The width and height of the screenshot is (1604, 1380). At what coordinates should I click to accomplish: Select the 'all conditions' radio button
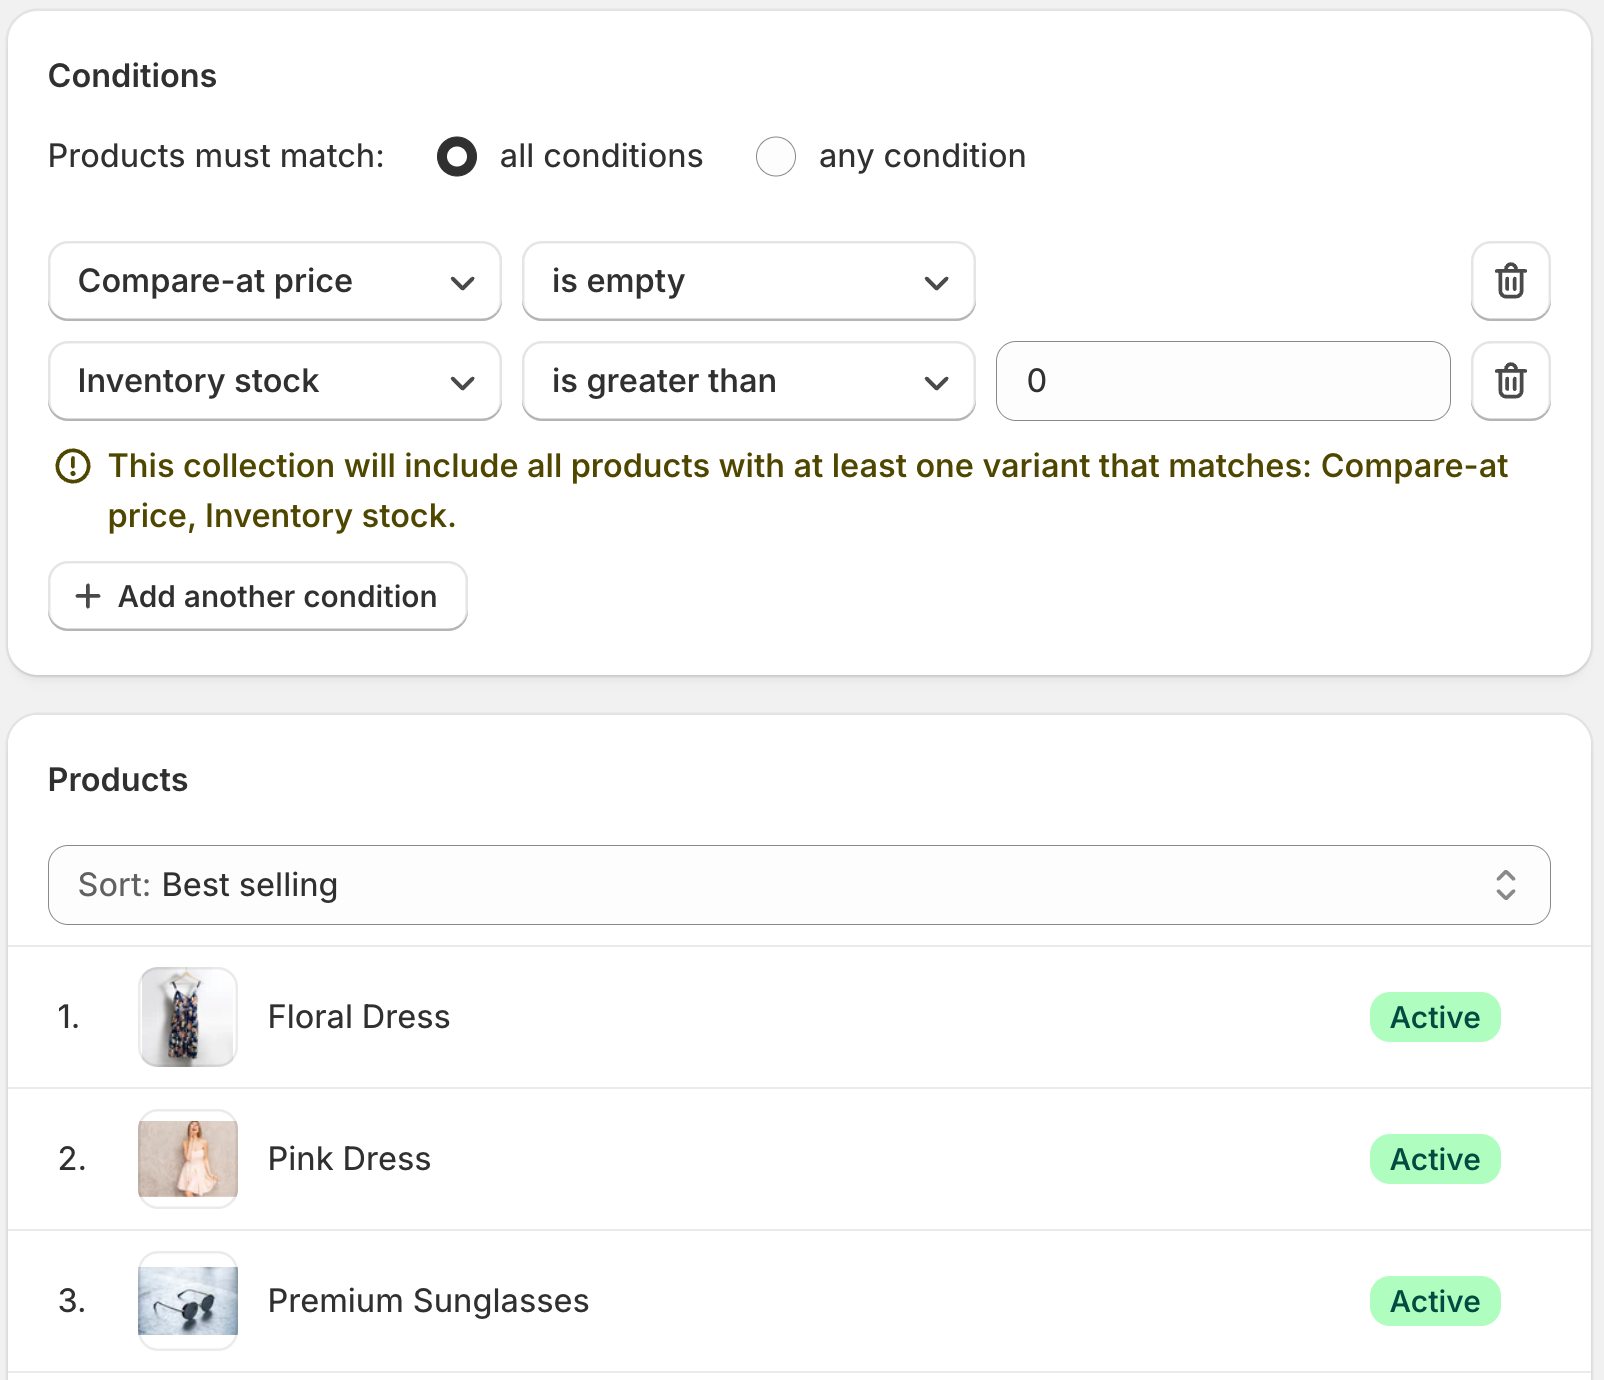tap(457, 156)
